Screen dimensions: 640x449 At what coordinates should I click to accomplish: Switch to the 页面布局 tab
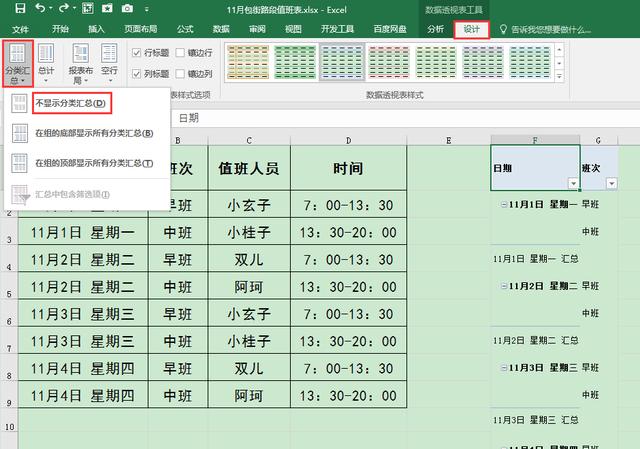coord(141,29)
